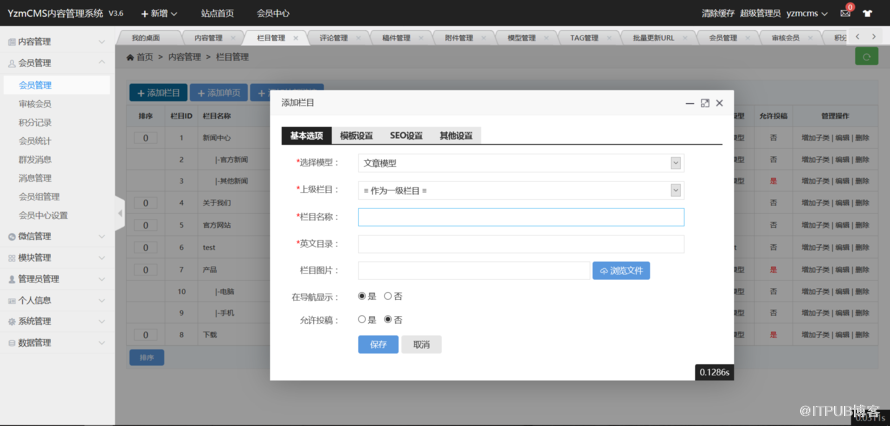Click 管理员管理 sidebar menu icon
This screenshot has width=890, height=426.
click(x=12, y=279)
